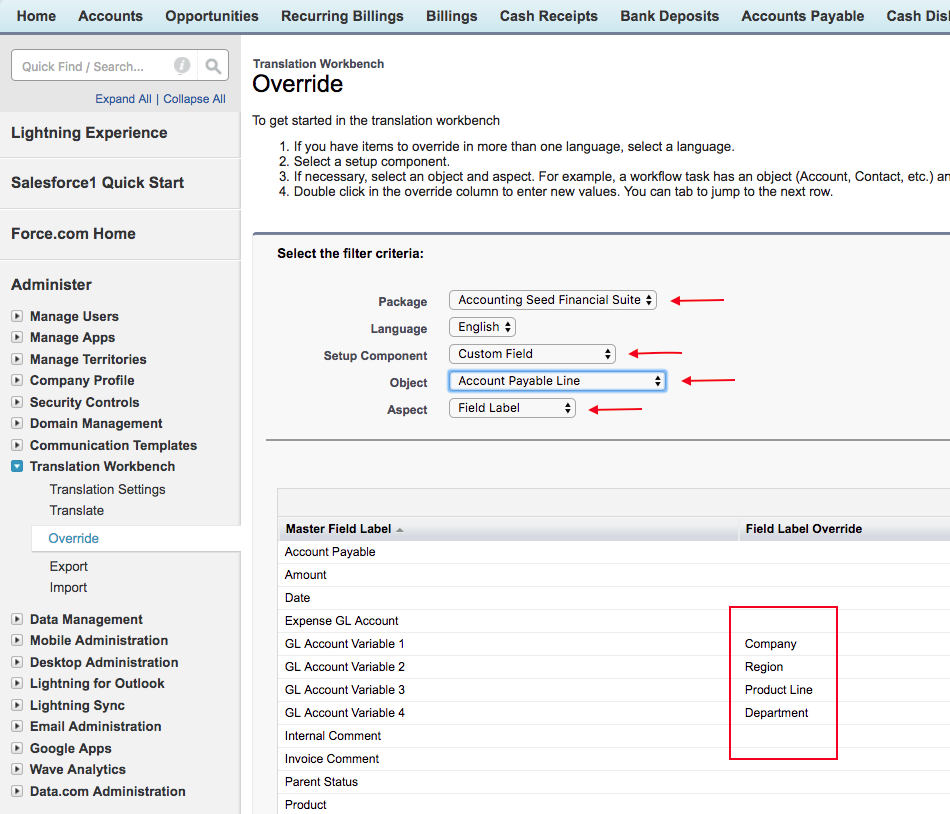This screenshot has width=950, height=814.
Task: Open the Package dropdown
Action: [x=553, y=300]
